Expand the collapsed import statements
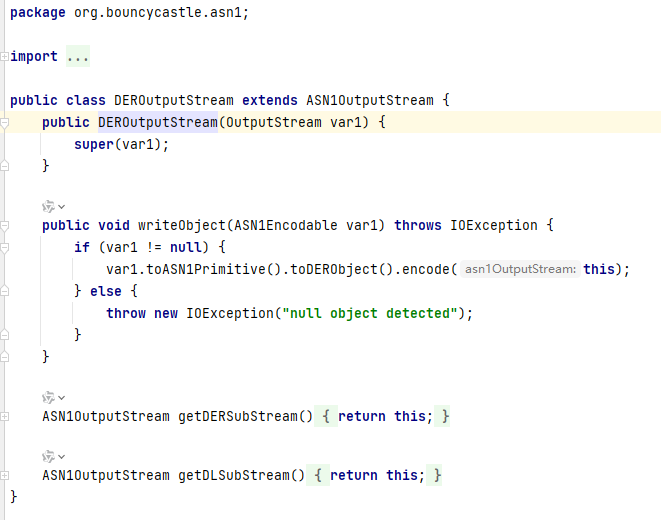This screenshot has width=661, height=520. 4,56
